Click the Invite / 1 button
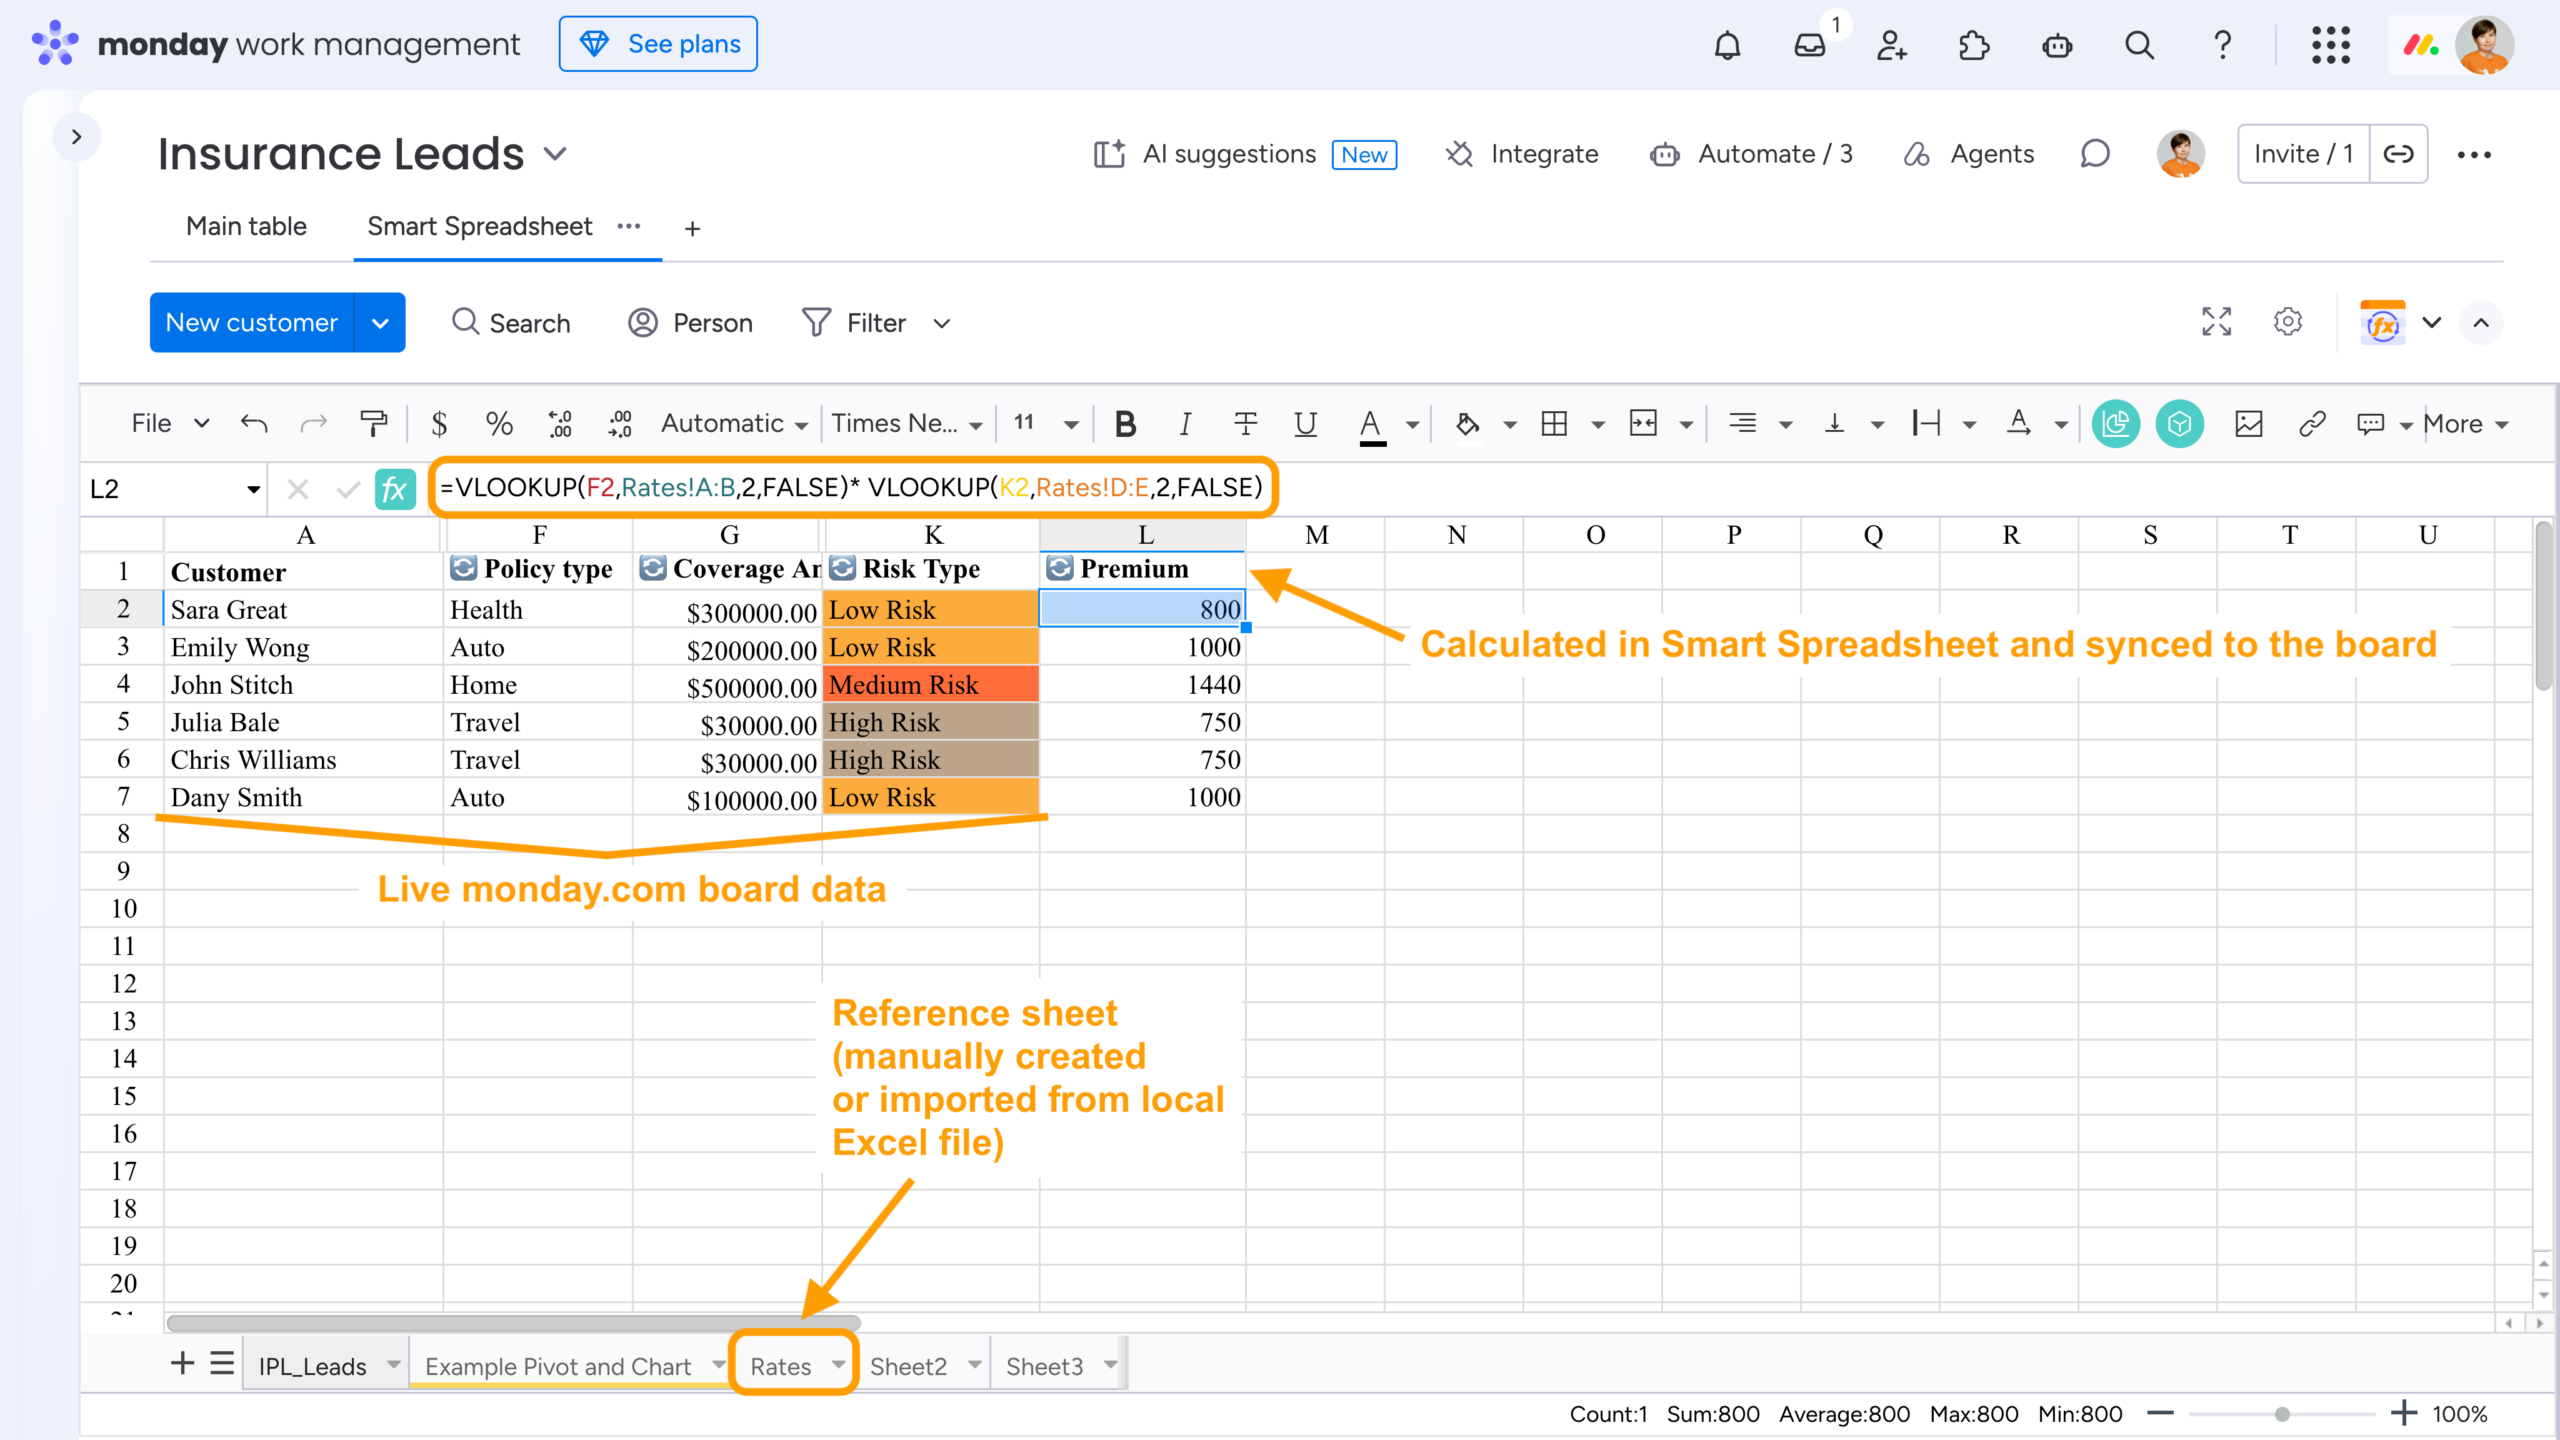The width and height of the screenshot is (2560, 1440). pos(2303,154)
